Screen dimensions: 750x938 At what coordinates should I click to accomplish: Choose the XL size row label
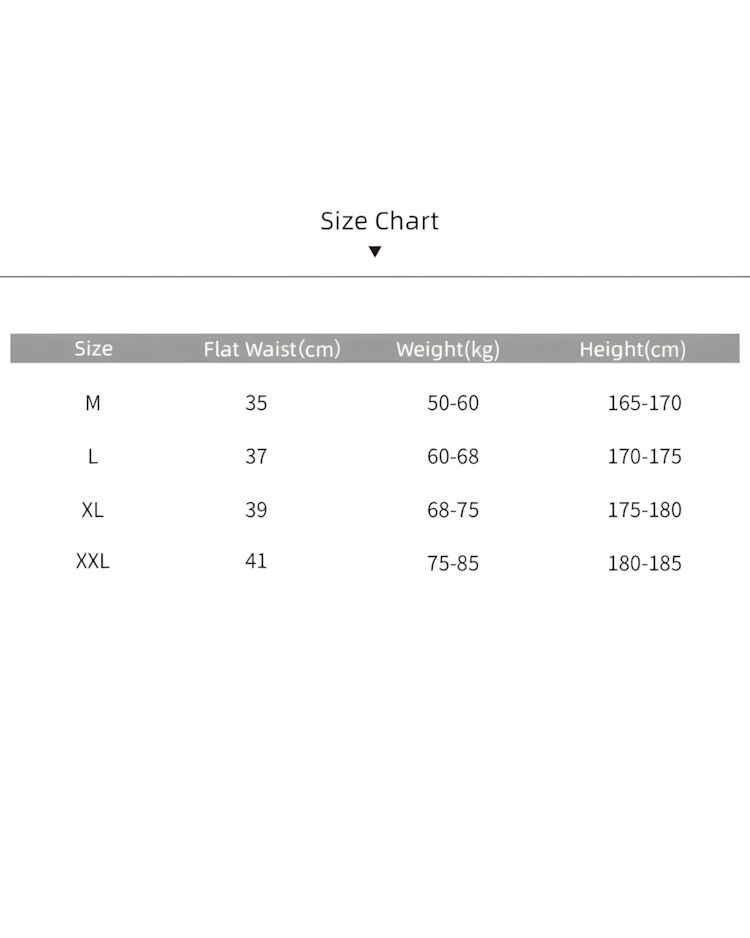[93, 510]
